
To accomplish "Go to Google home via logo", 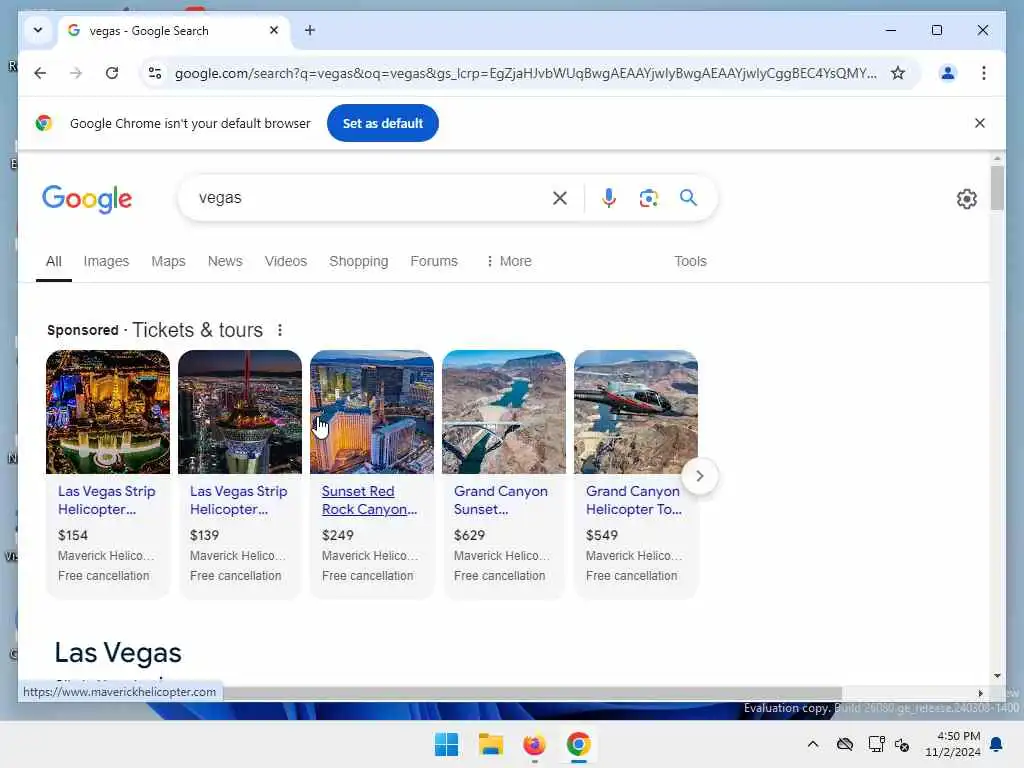I will [x=87, y=199].
